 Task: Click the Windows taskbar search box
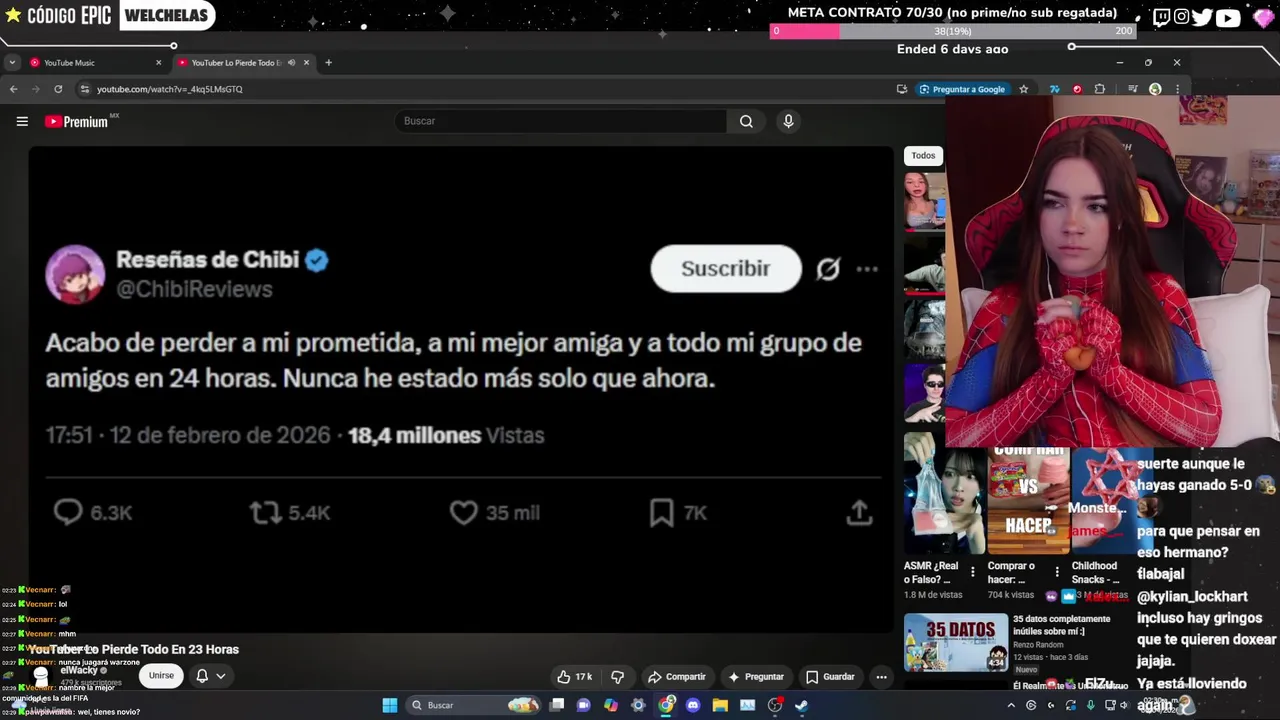click(475, 705)
